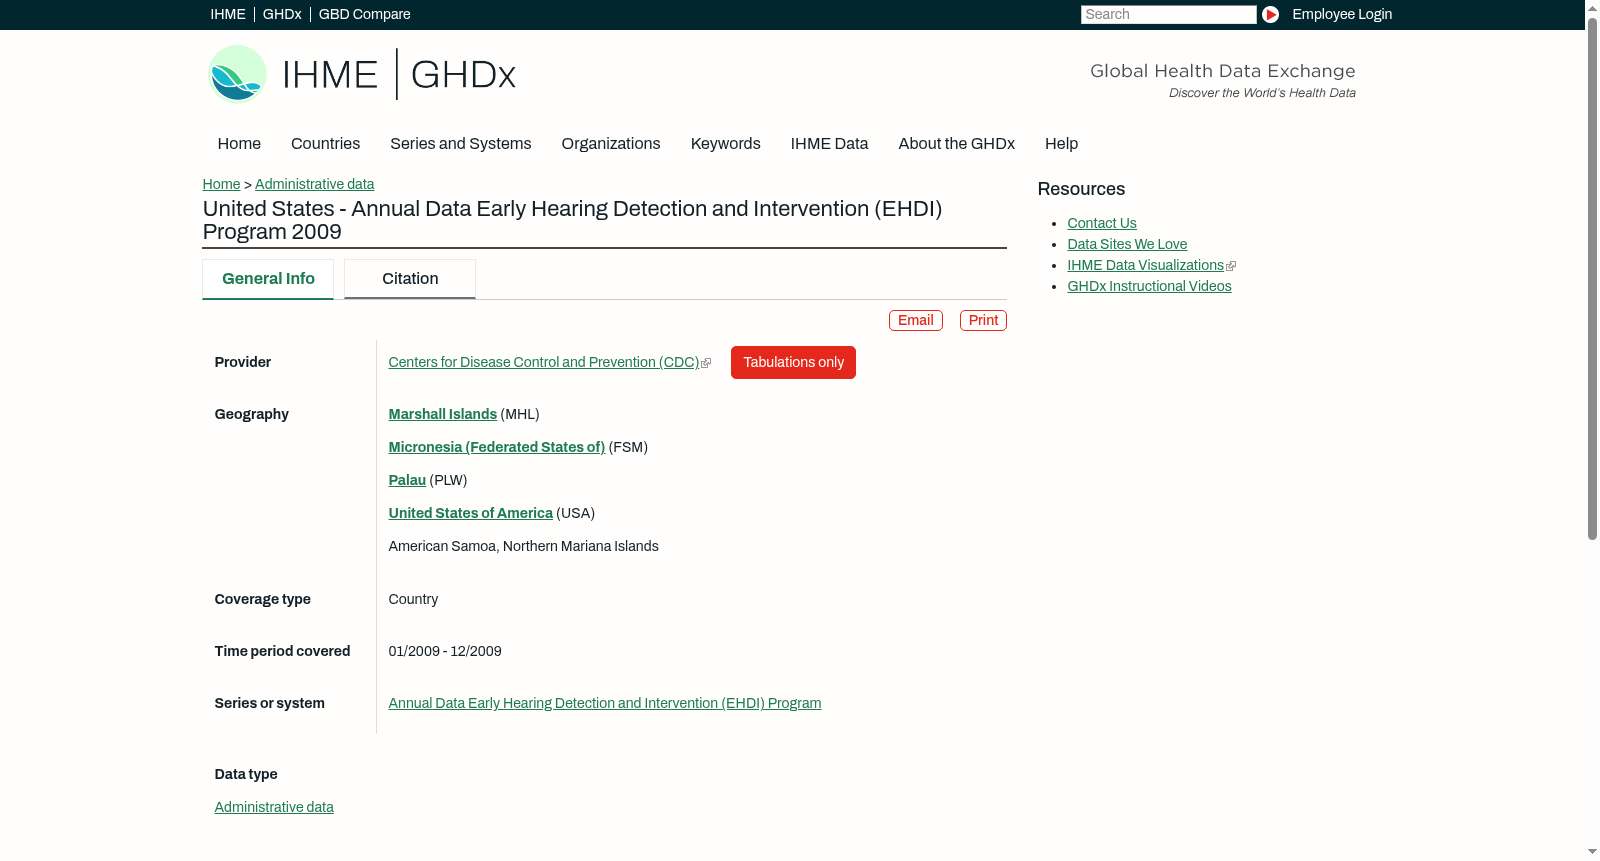Click the Tabulations only red badge

tap(793, 362)
